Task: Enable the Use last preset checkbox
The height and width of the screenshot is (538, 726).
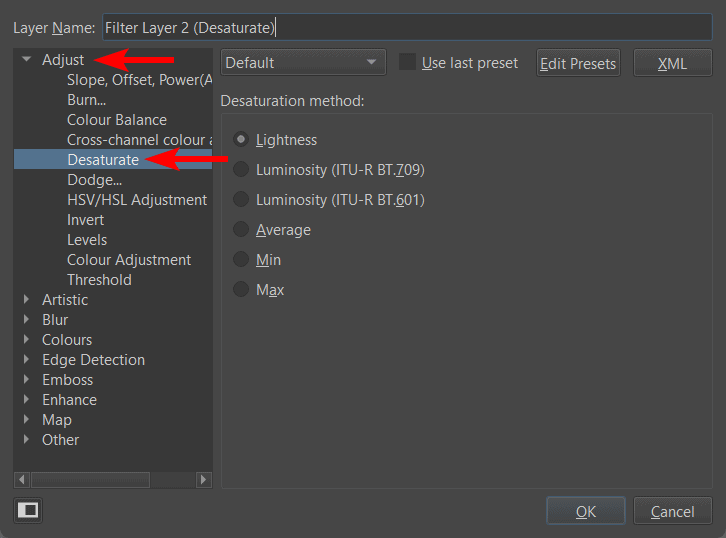Action: point(407,62)
